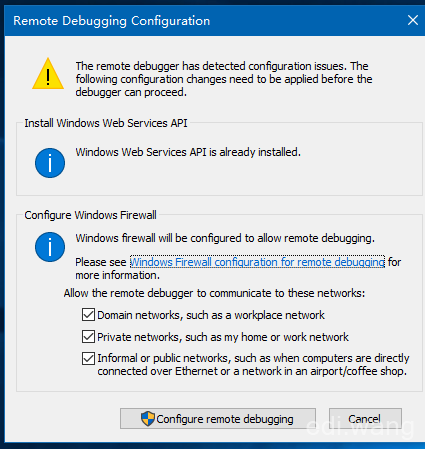Toggle the Private networks checkbox
Viewport: 425px width, 449px height.
(x=88, y=337)
